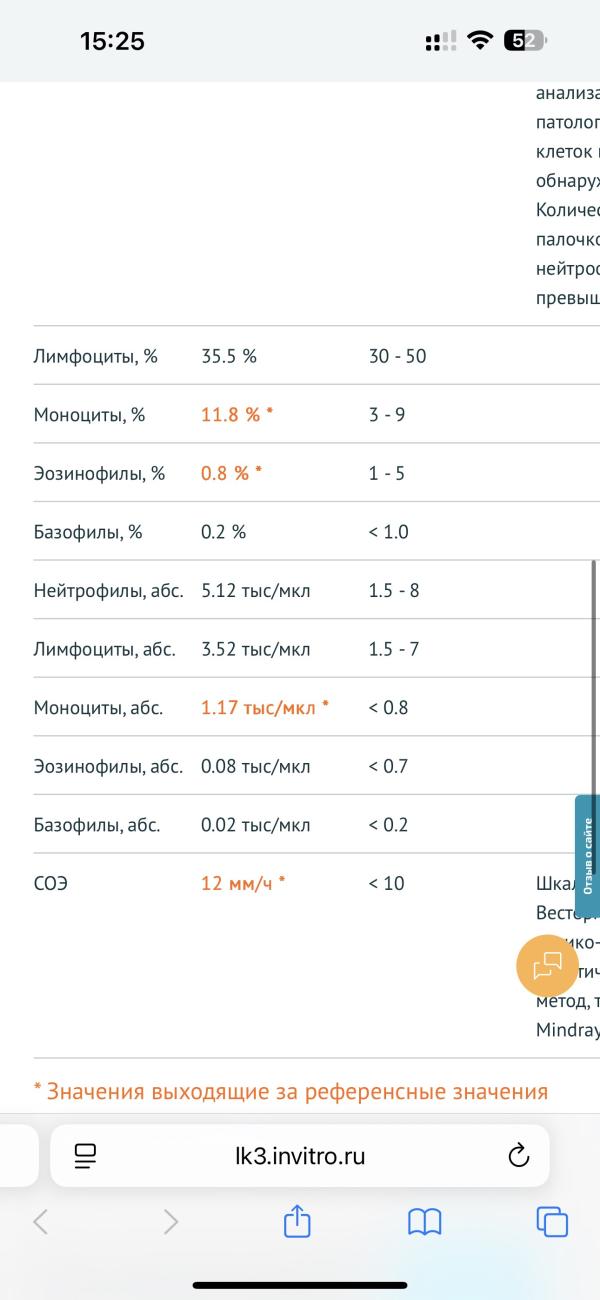Tap the battery indicator in status bar

pyautogui.click(x=526, y=41)
